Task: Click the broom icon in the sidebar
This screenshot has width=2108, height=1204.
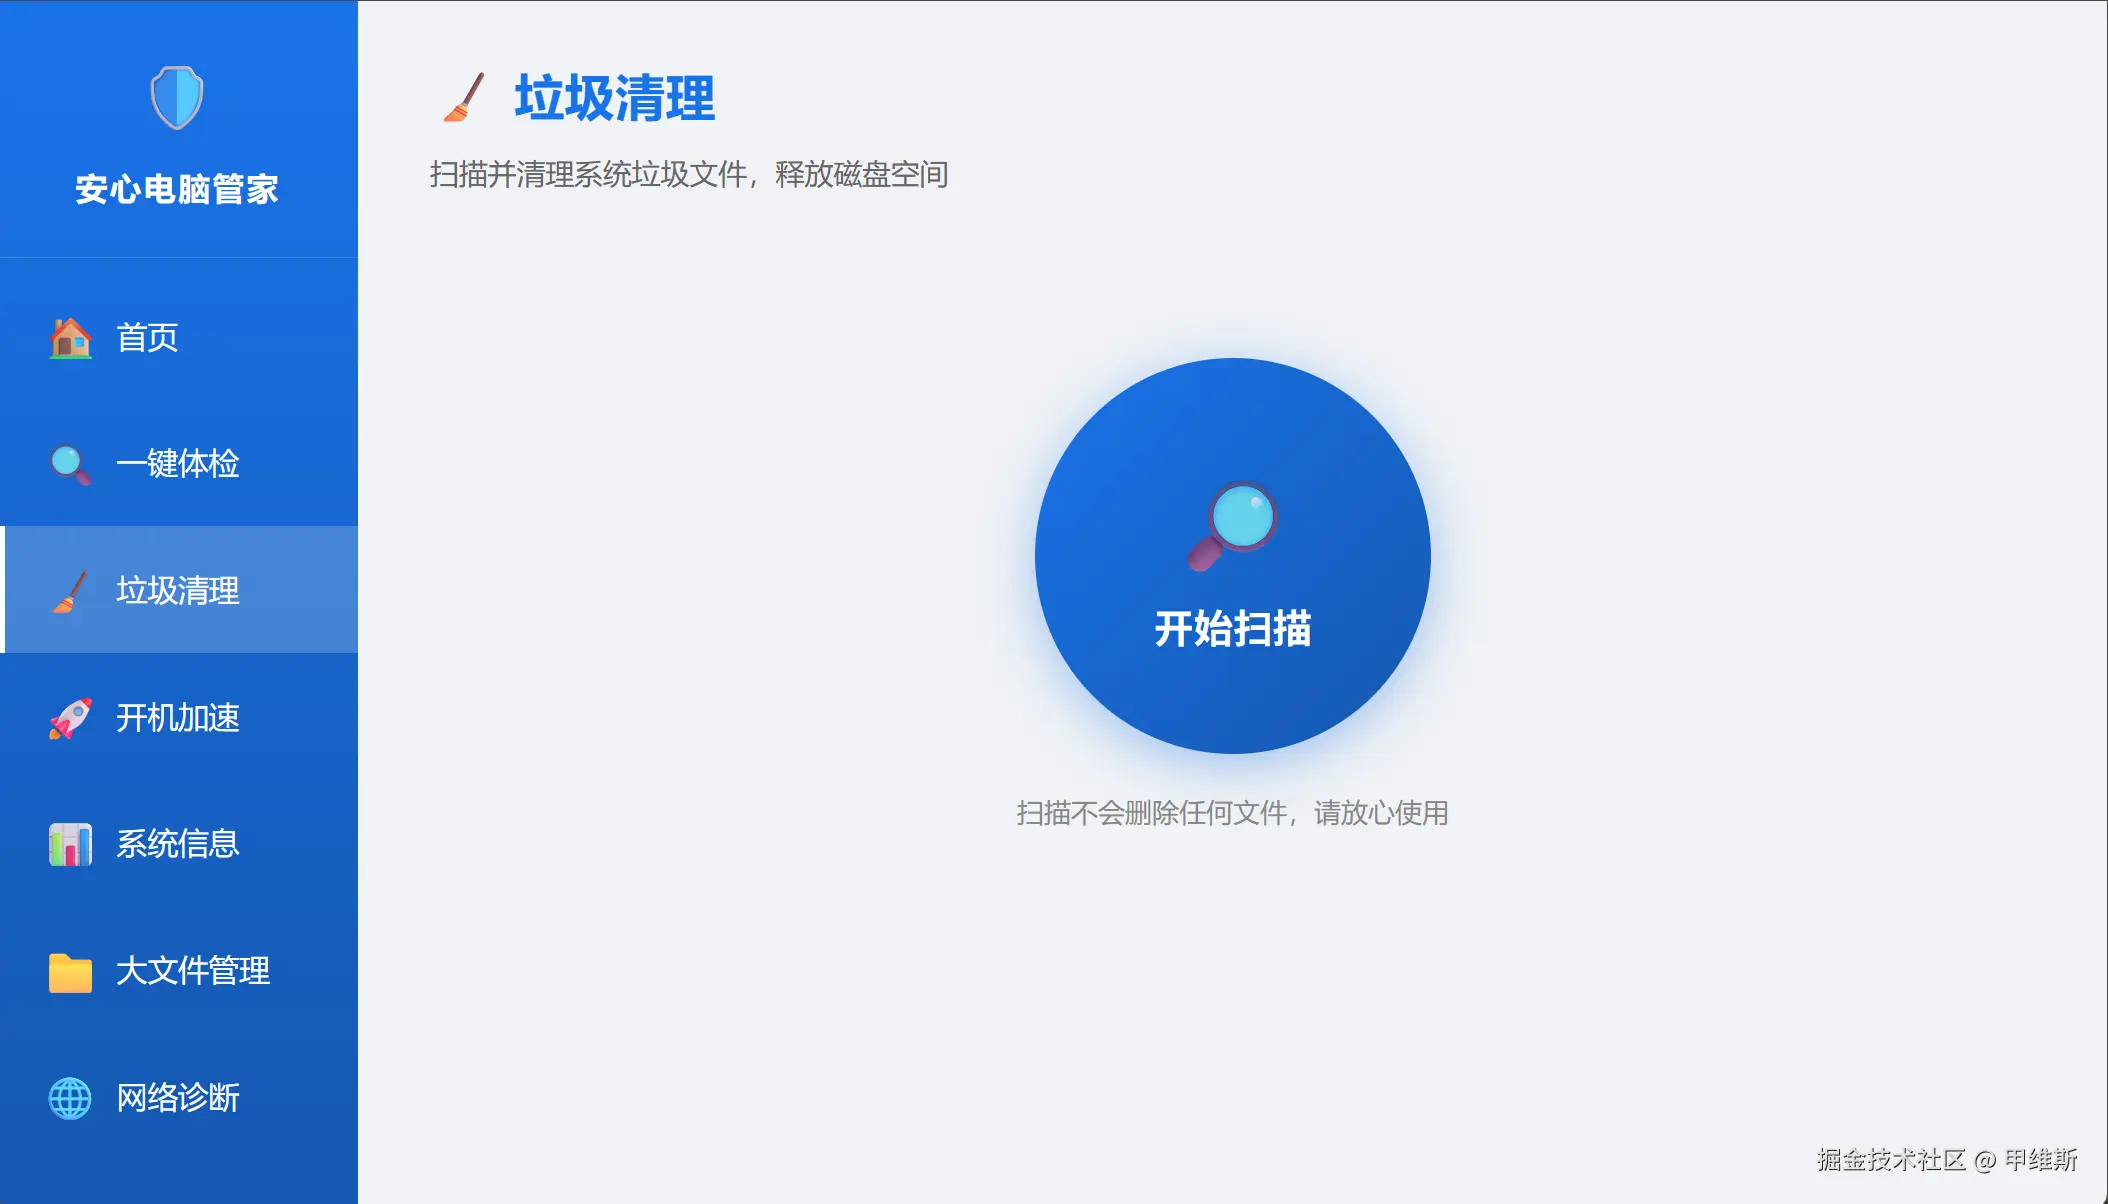Action: (70, 591)
